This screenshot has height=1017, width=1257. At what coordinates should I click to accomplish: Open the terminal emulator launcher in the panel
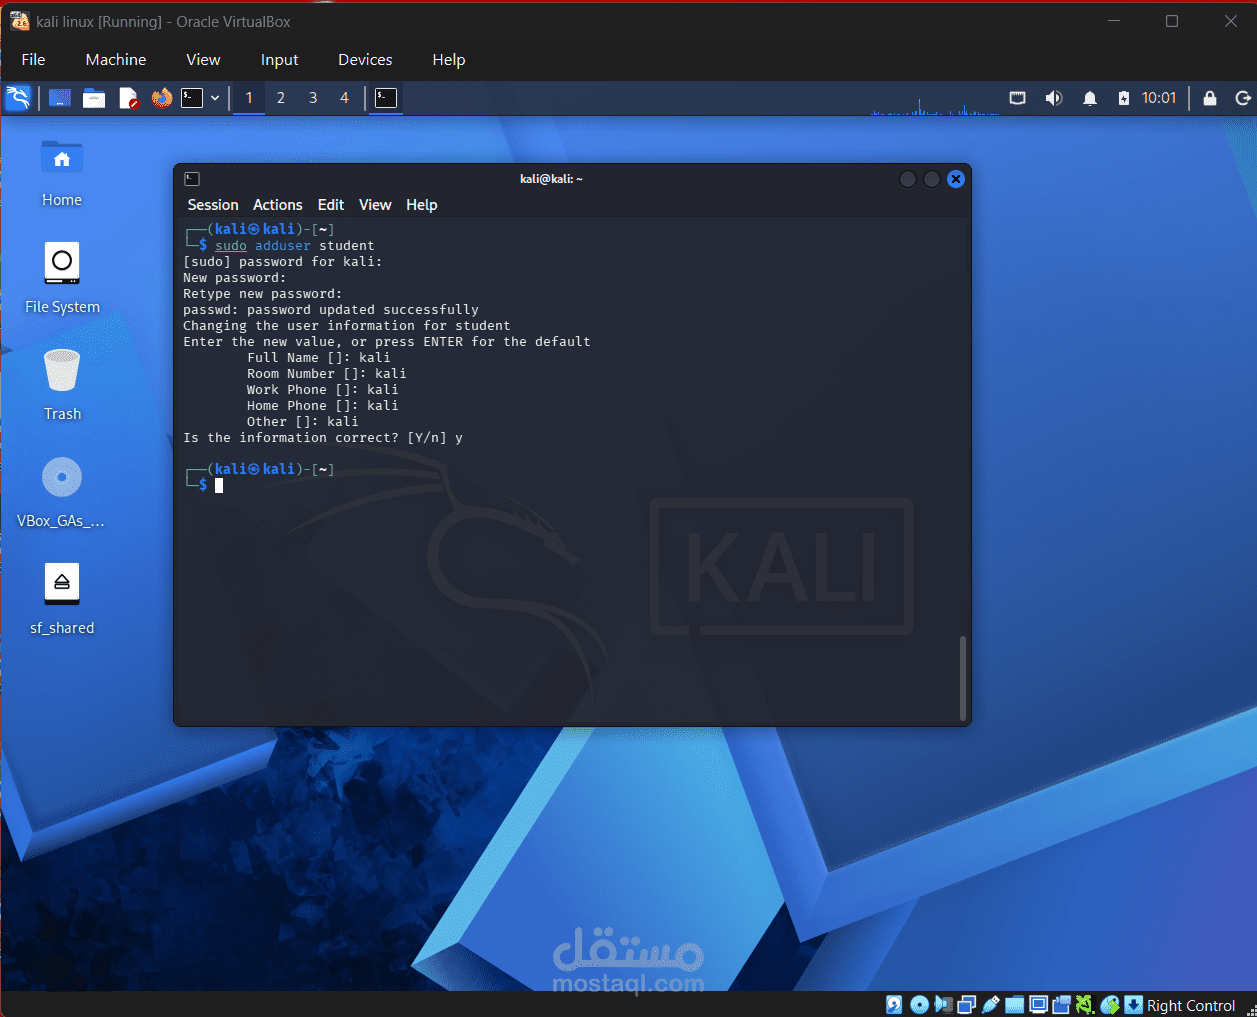coord(192,98)
